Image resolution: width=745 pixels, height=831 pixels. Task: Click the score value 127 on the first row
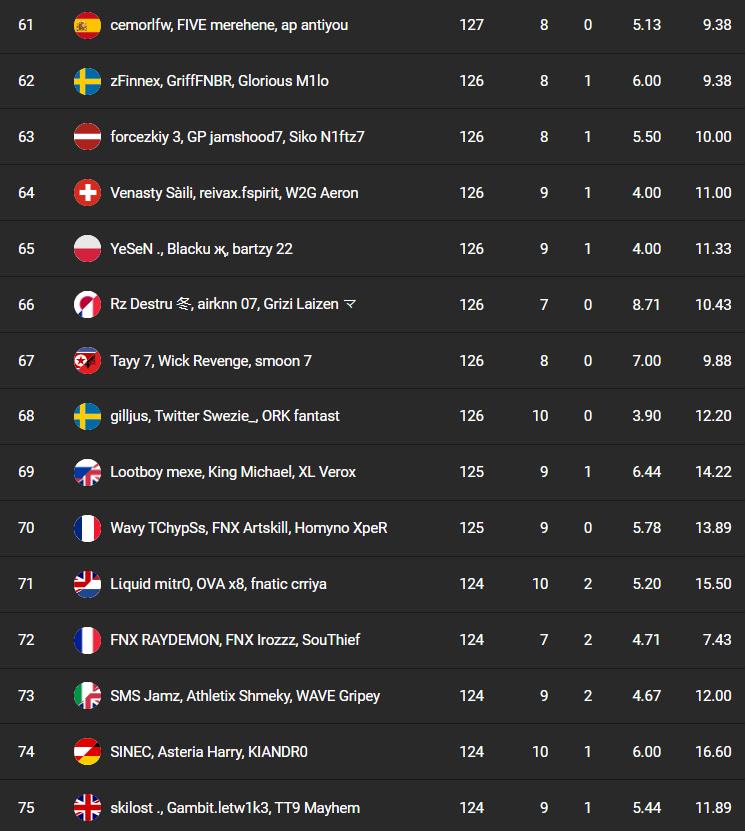tap(471, 25)
